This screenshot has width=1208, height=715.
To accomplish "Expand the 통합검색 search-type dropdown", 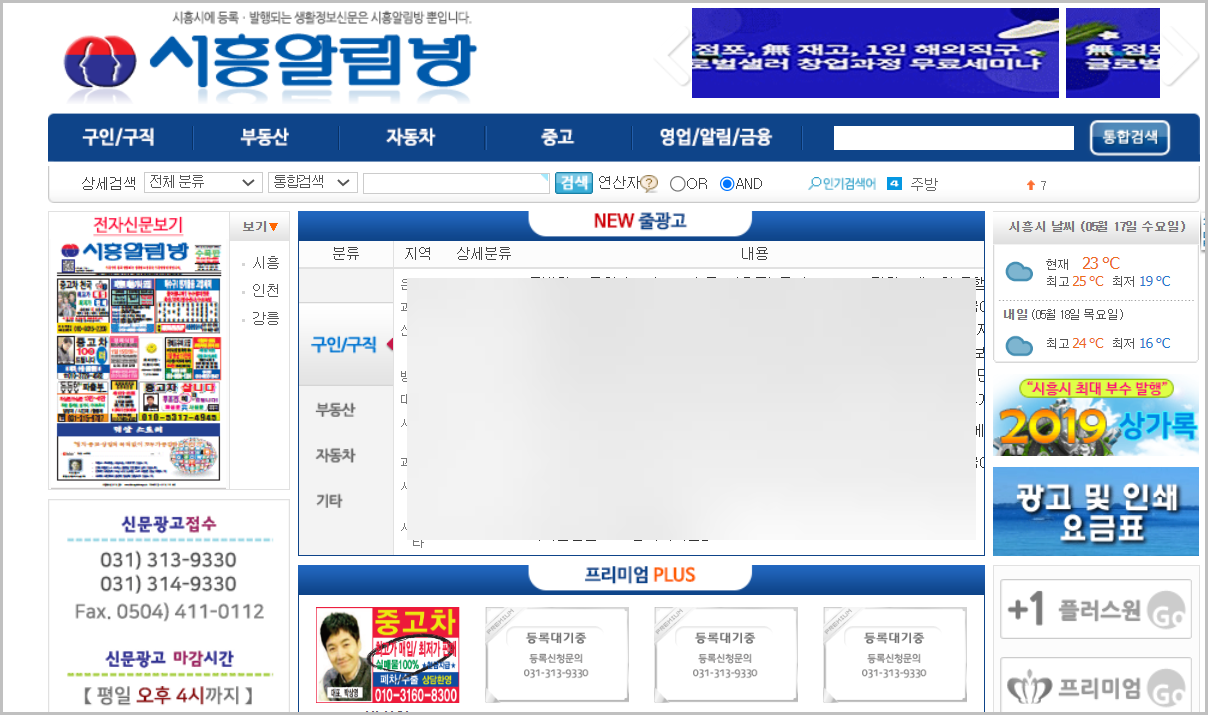I will tap(313, 182).
